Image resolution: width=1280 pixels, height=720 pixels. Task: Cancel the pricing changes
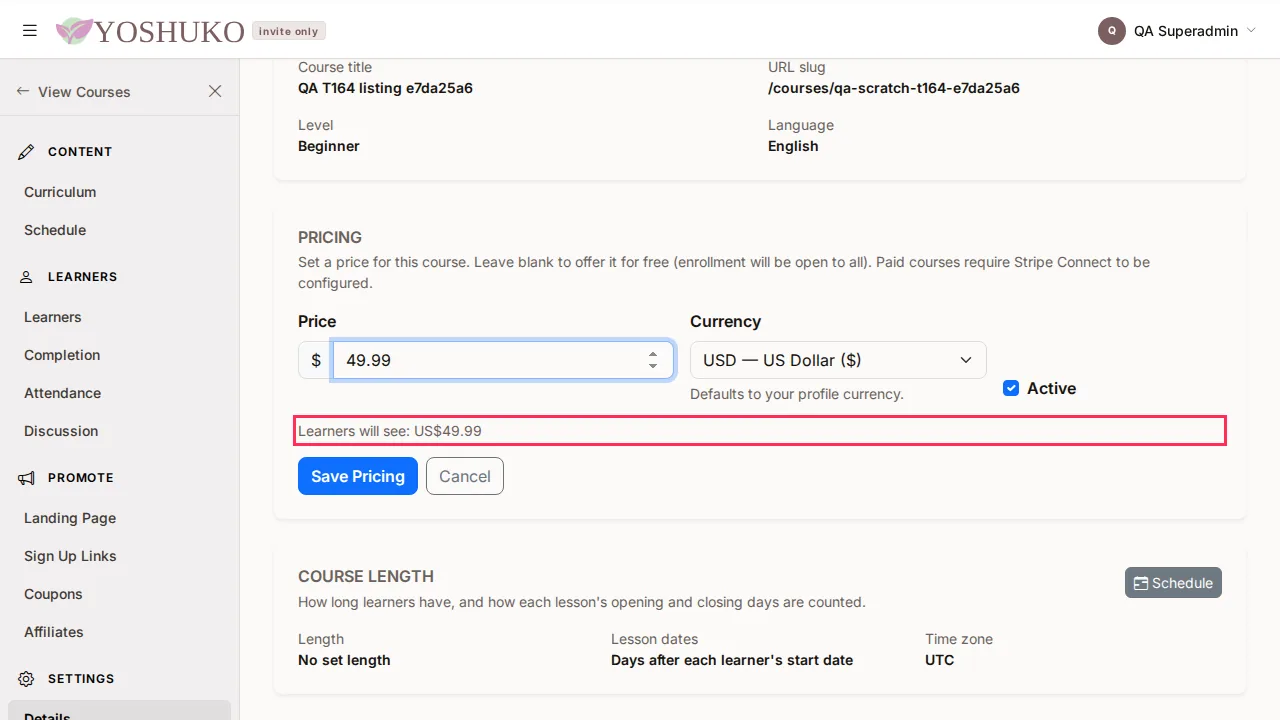pyautogui.click(x=465, y=476)
